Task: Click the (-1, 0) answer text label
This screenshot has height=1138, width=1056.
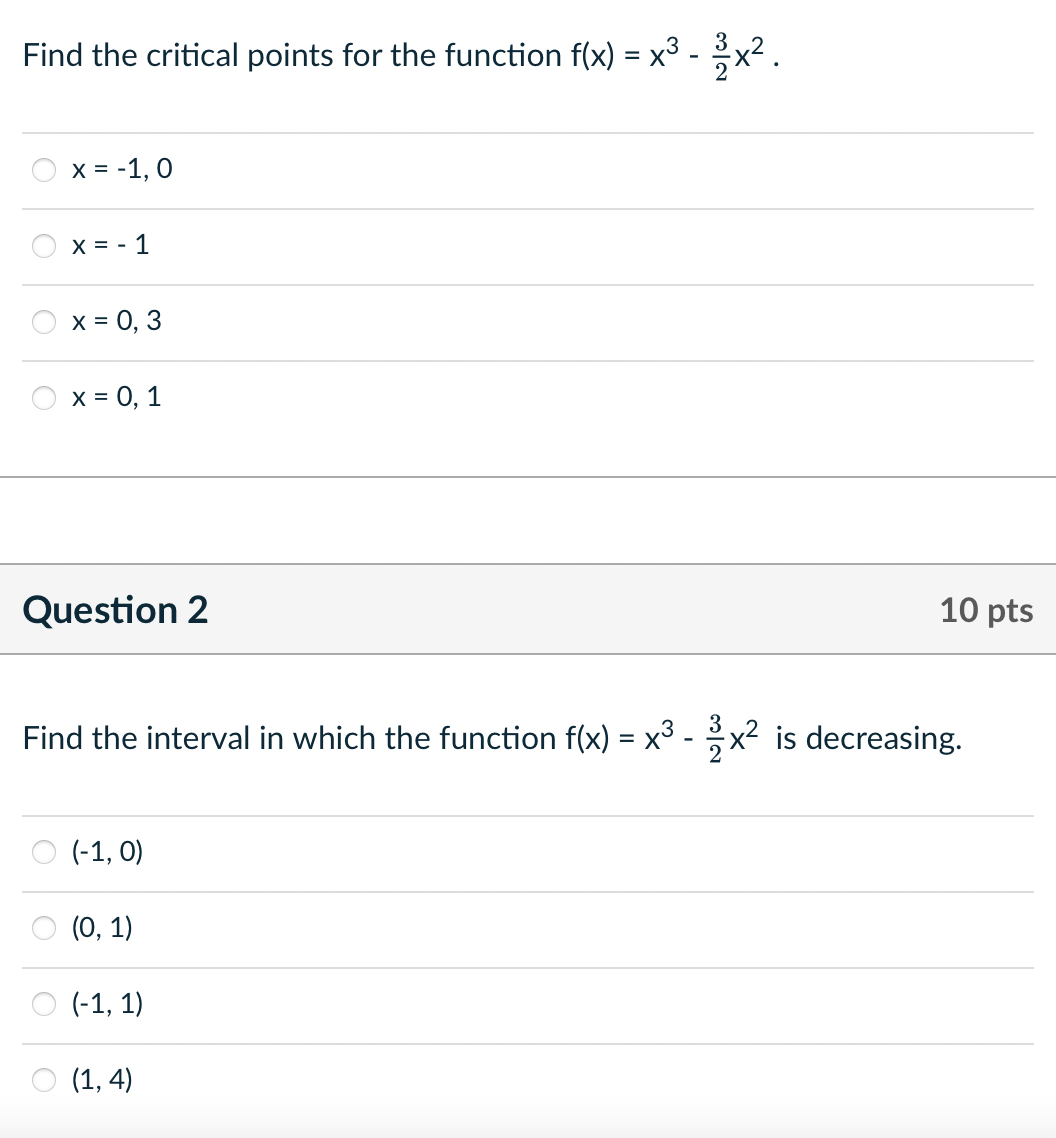Action: (106, 852)
